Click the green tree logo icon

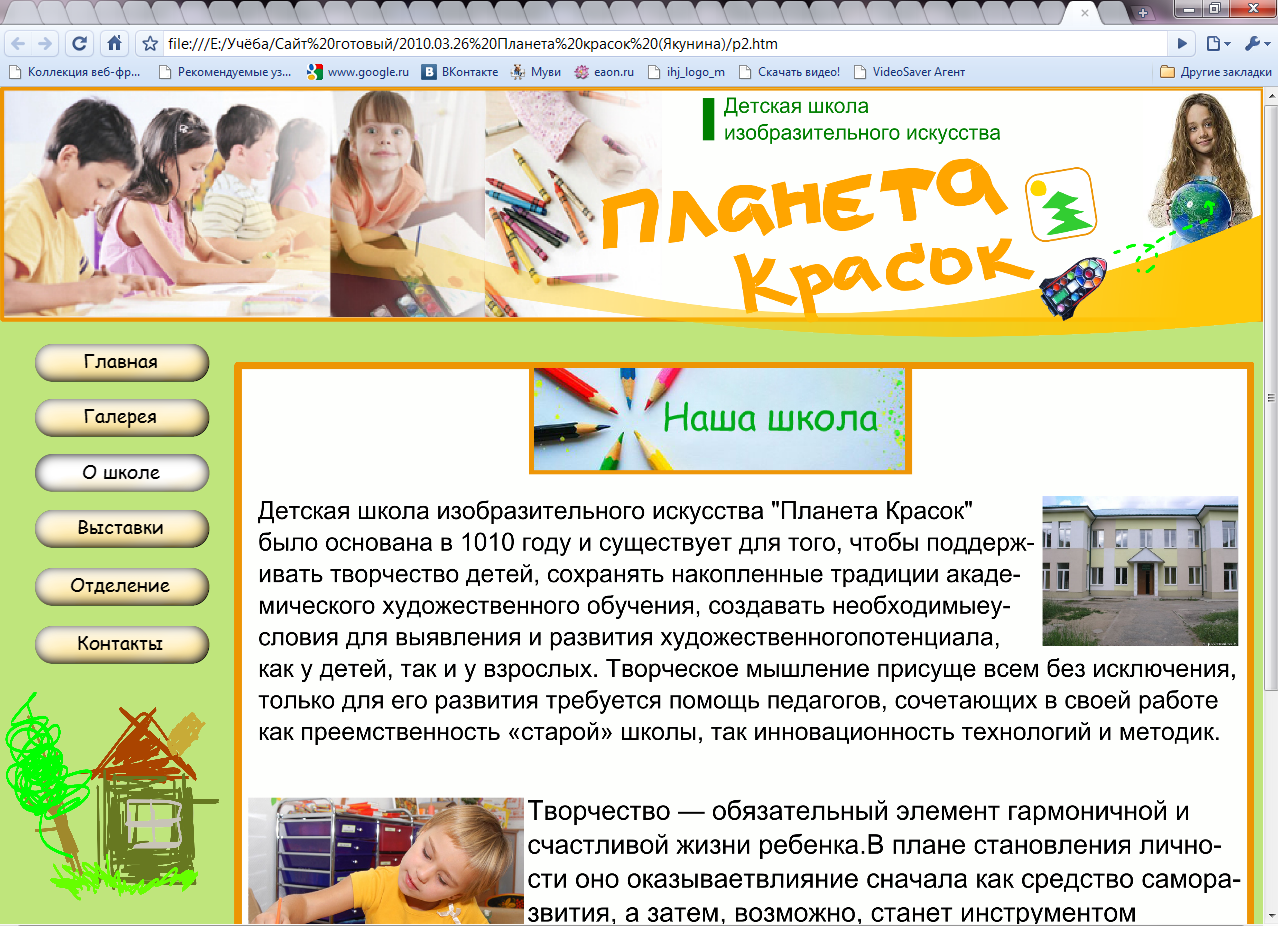click(x=1061, y=204)
